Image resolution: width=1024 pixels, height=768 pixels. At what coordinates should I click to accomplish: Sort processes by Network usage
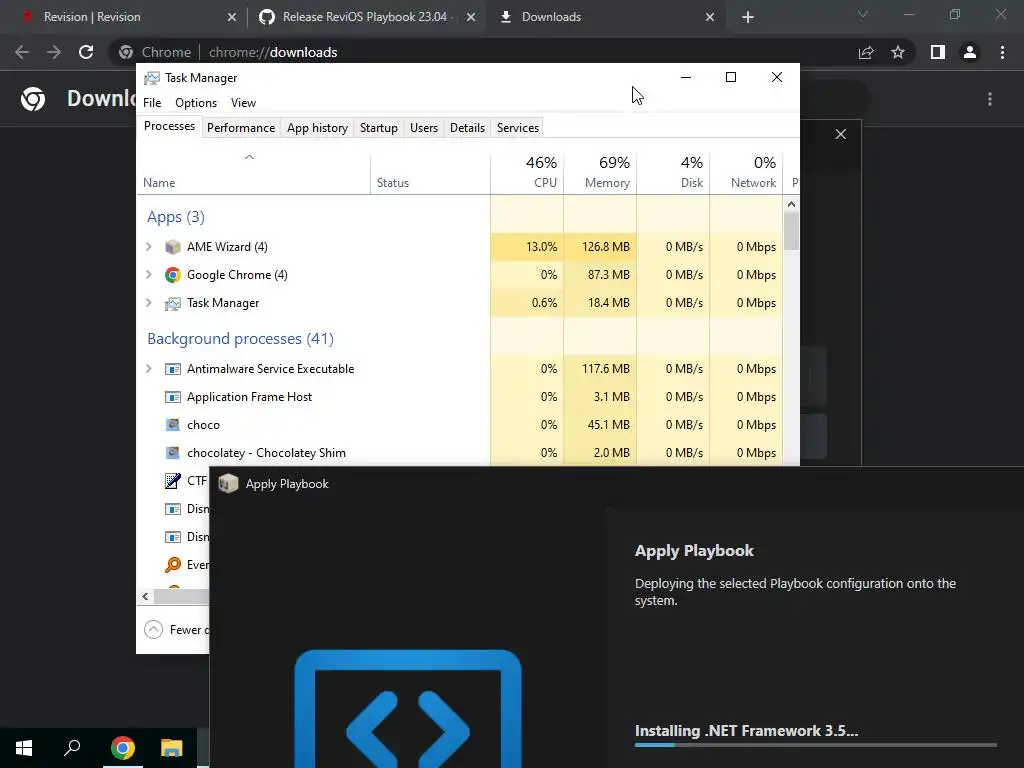click(746, 173)
